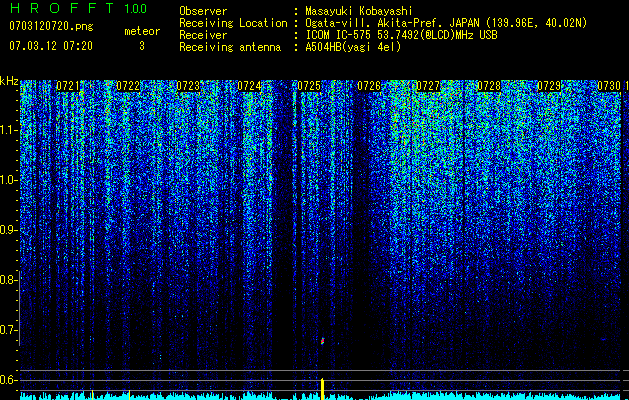This screenshot has height=400, width=629.
Task: Select the ICOM IC-575 receiver text
Action: point(401,35)
